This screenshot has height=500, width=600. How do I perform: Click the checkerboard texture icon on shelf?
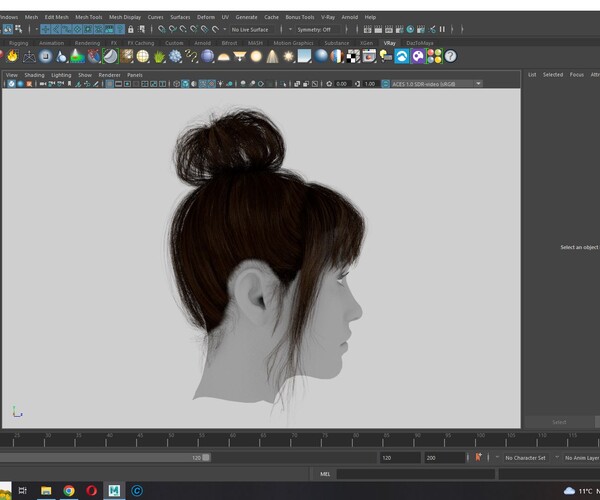click(x=353, y=57)
